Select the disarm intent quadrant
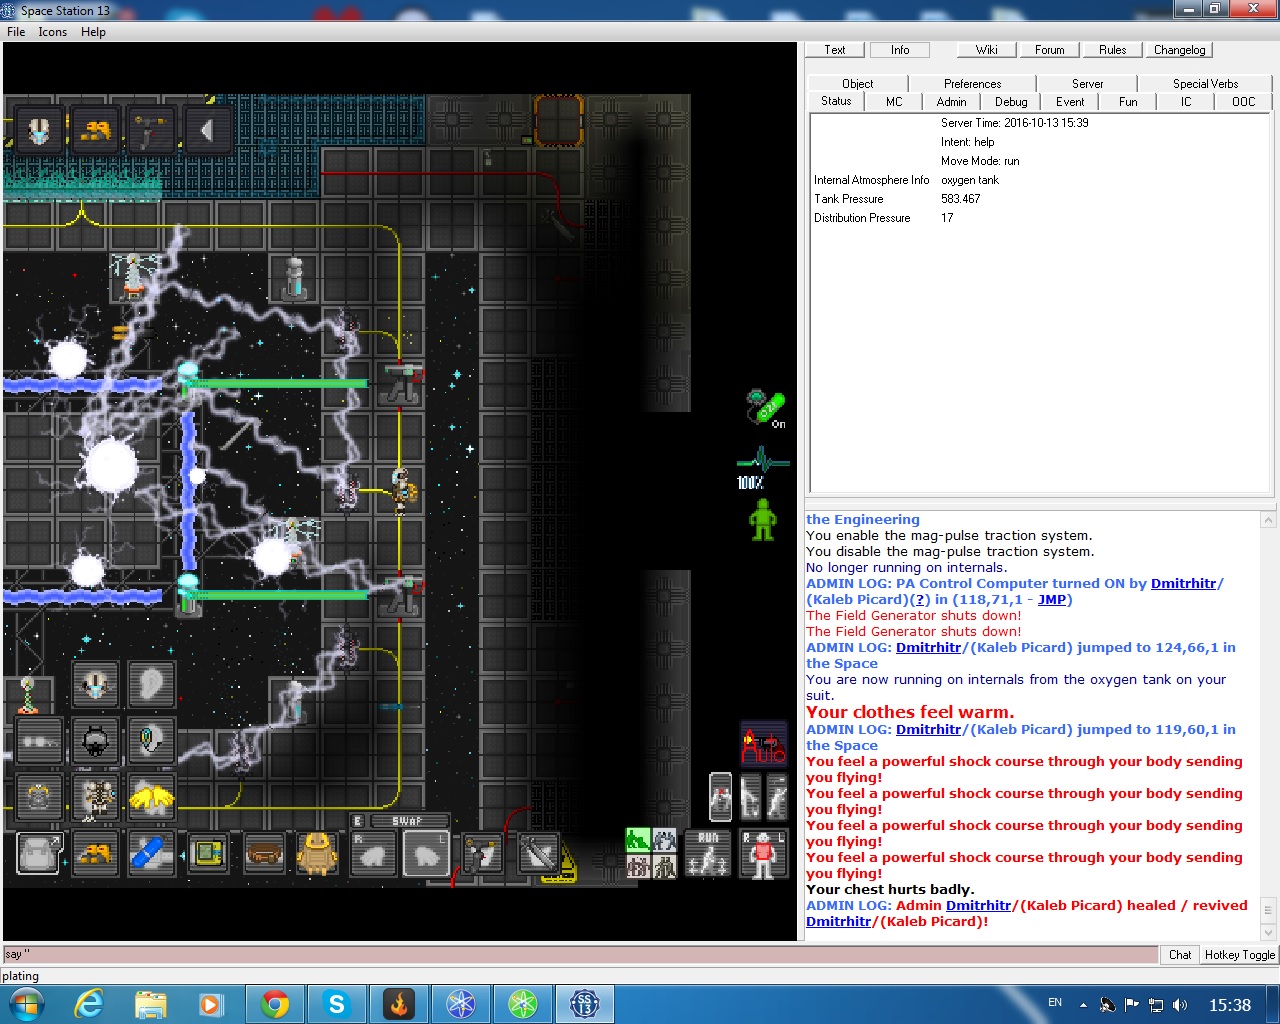This screenshot has width=1280, height=1024. point(664,840)
